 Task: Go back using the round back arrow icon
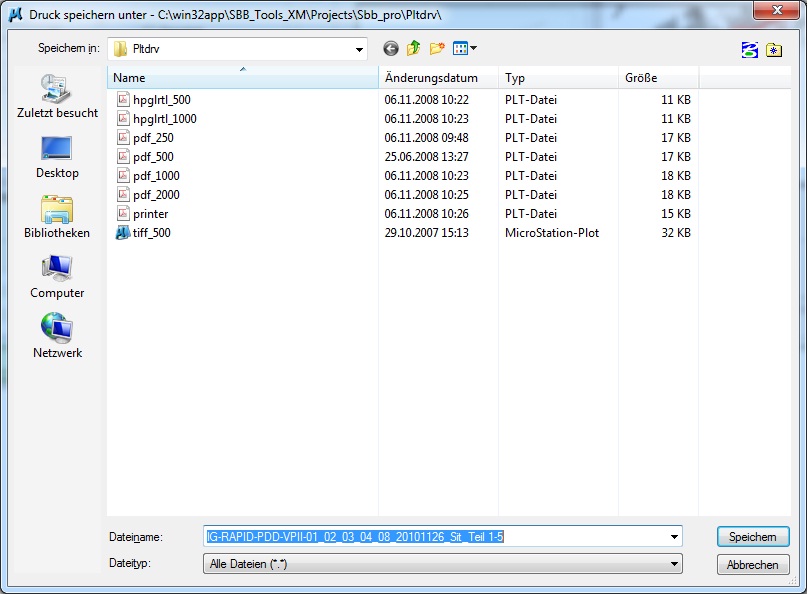pos(391,49)
